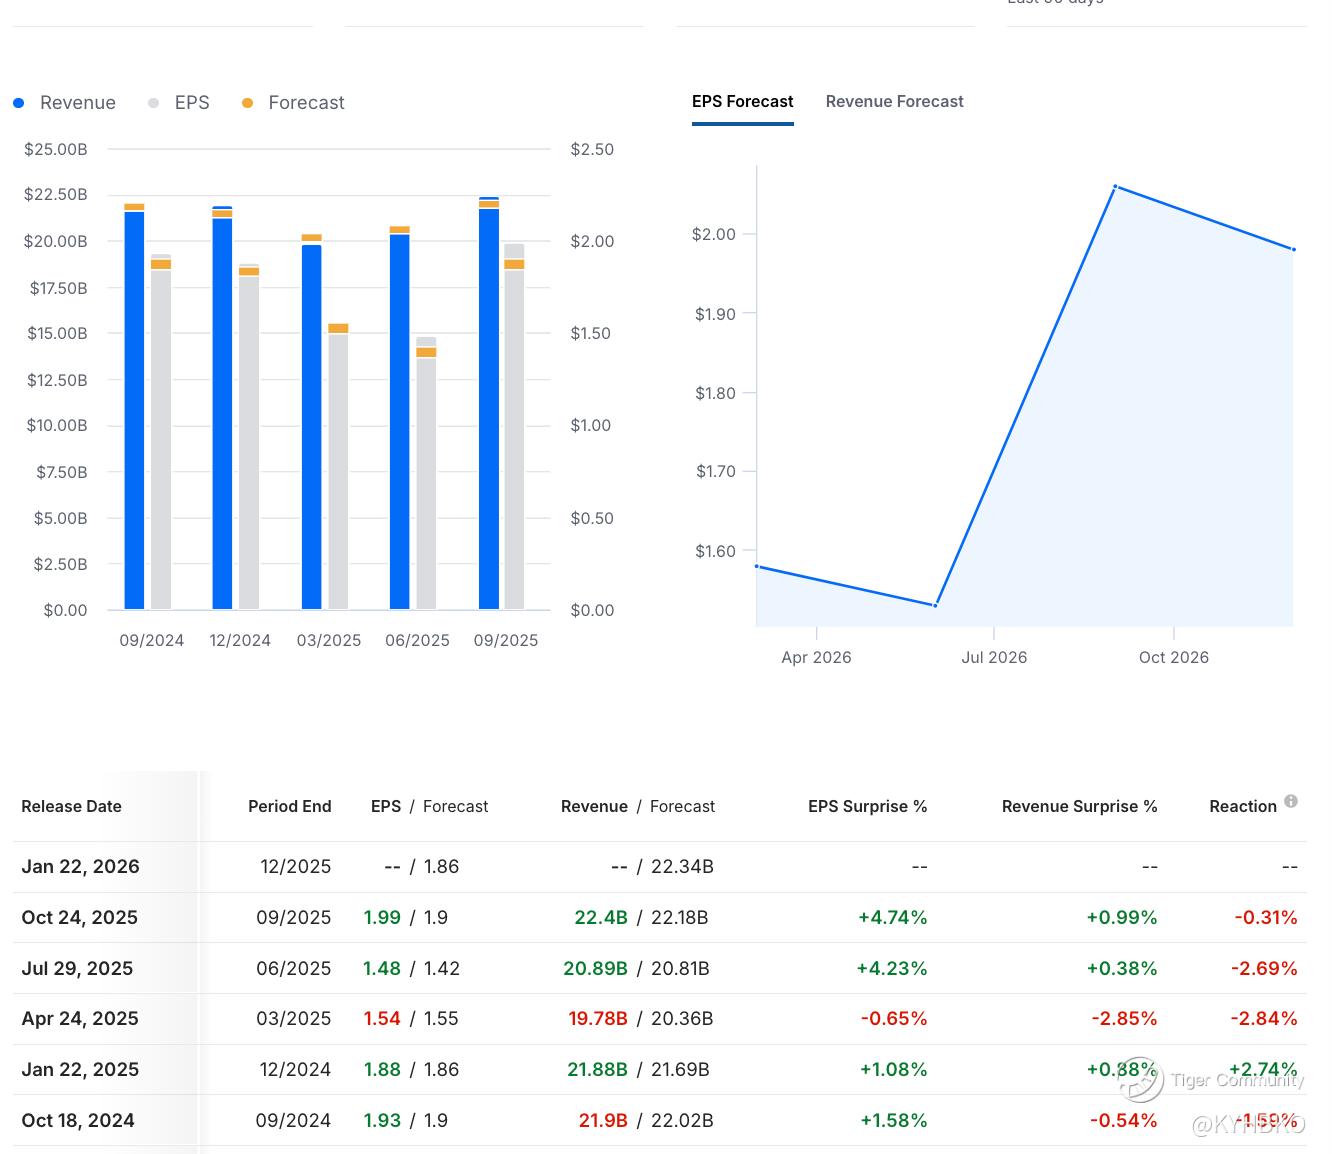Viewport: 1332px width, 1154px height.
Task: Toggle the Revenue series in chart legend
Action: tap(65, 103)
